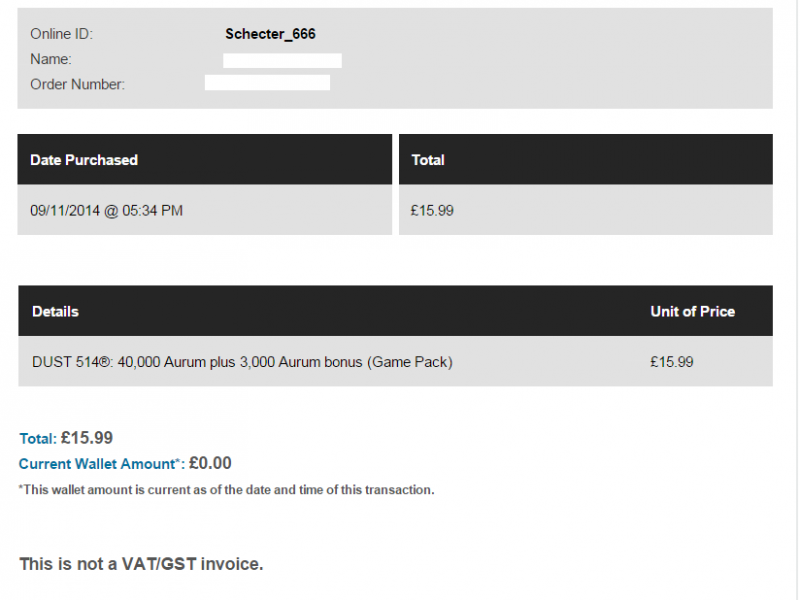Click the Online ID Schecter_666
This screenshot has width=800, height=600.
[270, 34]
